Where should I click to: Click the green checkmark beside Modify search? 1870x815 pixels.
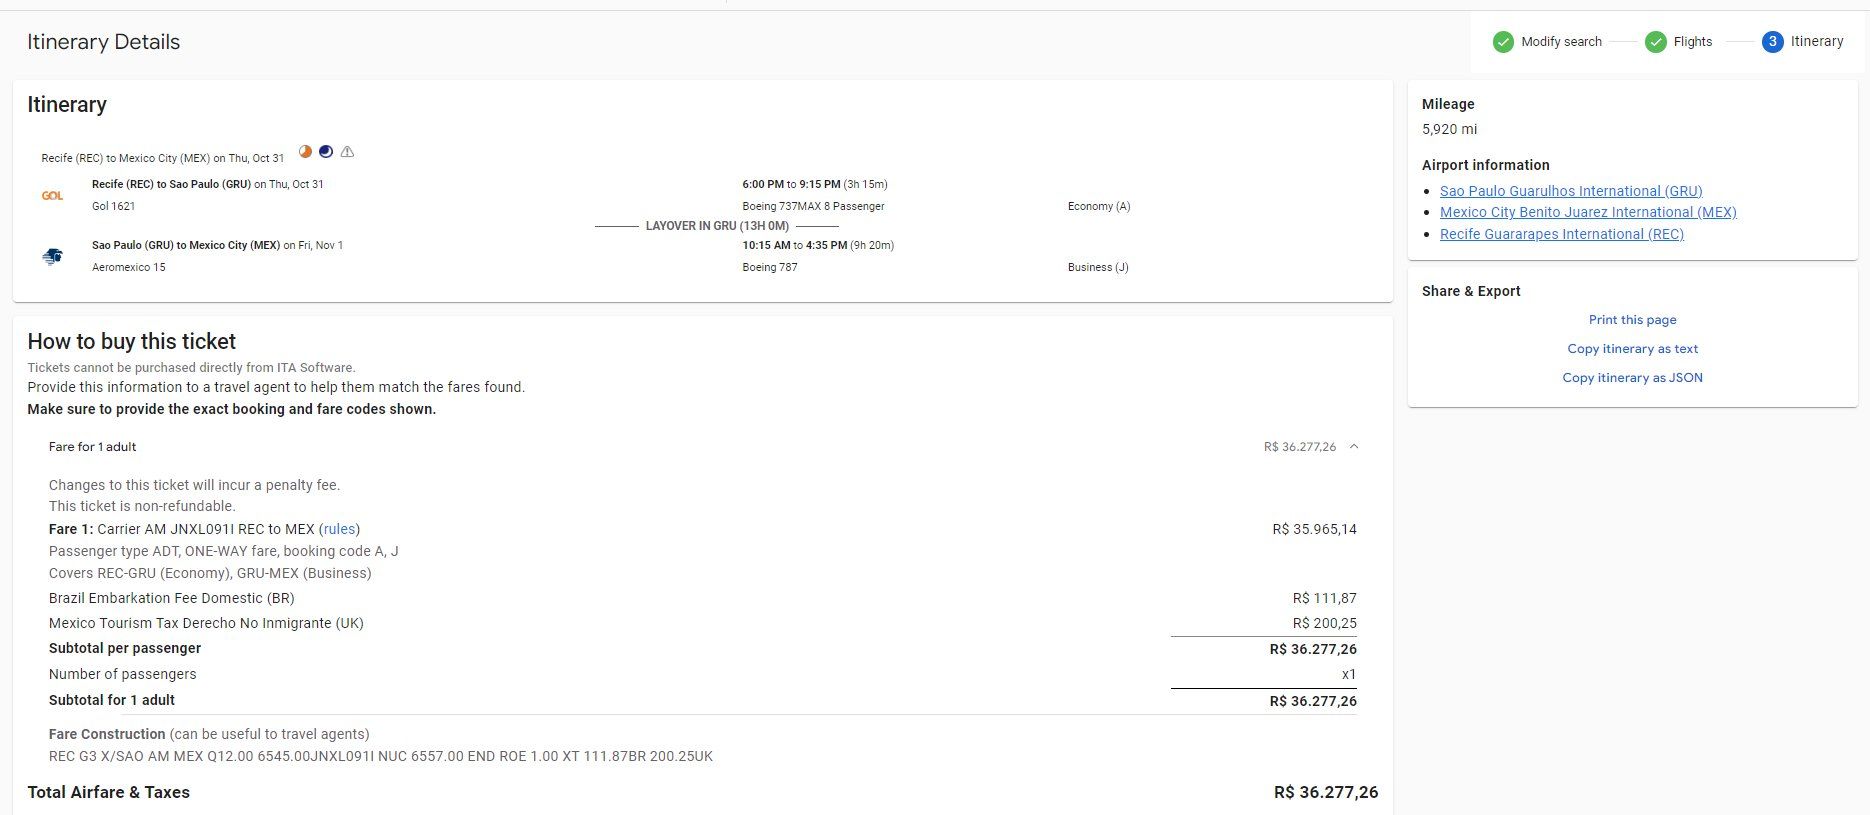[1502, 42]
